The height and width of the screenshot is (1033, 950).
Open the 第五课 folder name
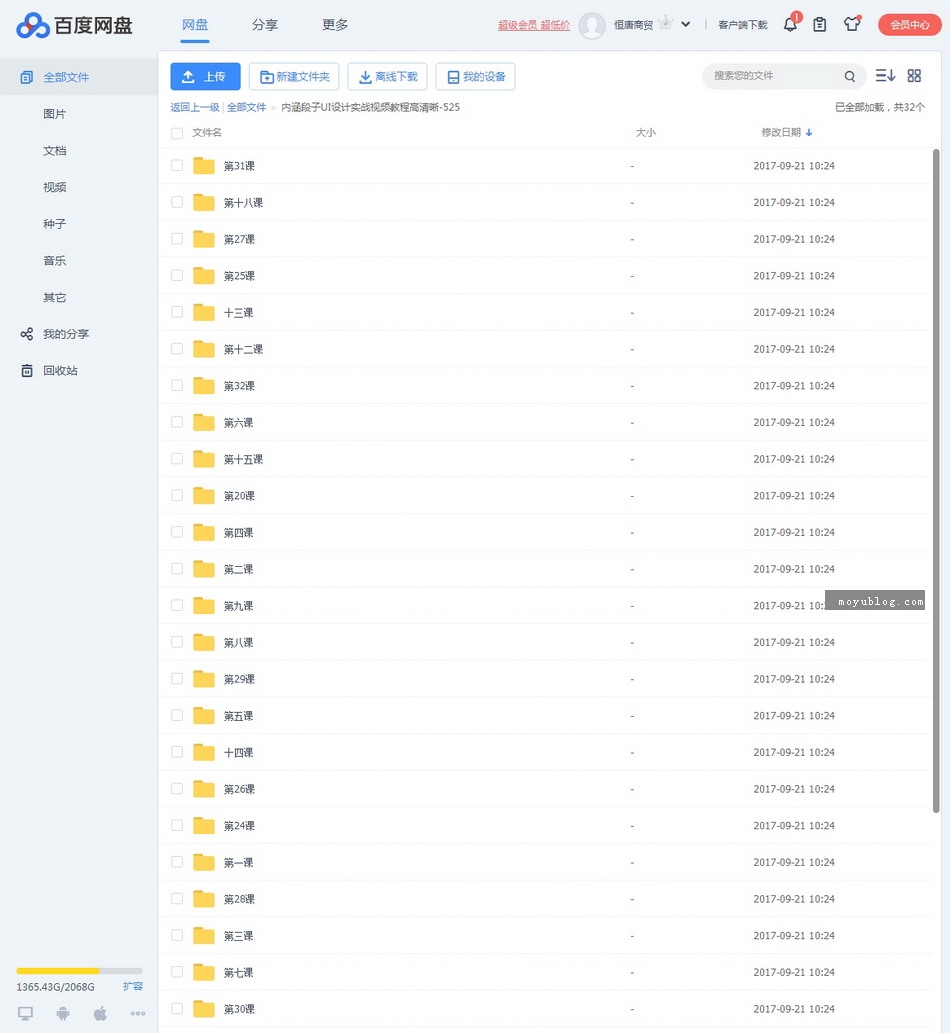[238, 716]
